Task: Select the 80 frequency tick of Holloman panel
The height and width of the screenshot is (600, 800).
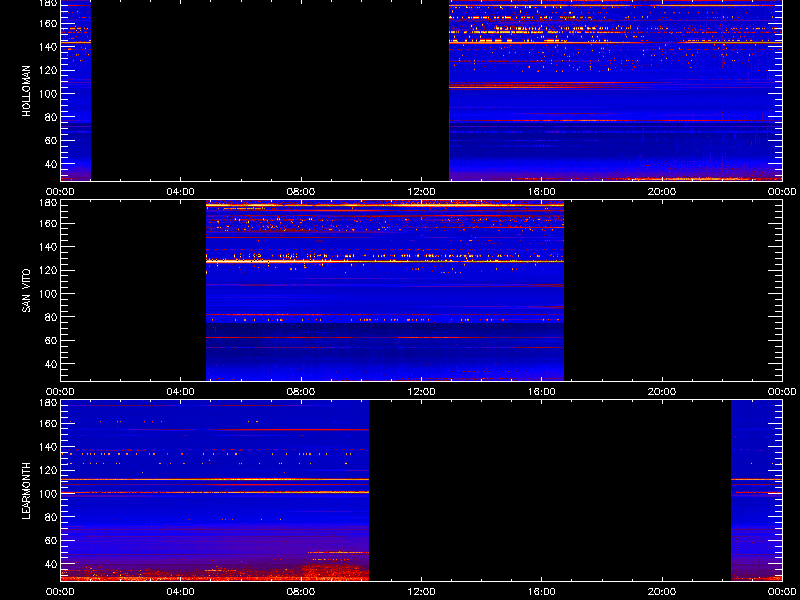Action: pyautogui.click(x=52, y=117)
